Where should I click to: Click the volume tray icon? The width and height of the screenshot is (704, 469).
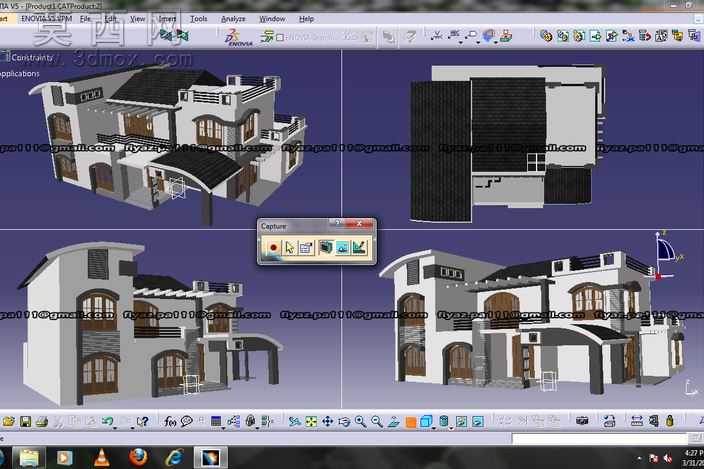[668, 458]
